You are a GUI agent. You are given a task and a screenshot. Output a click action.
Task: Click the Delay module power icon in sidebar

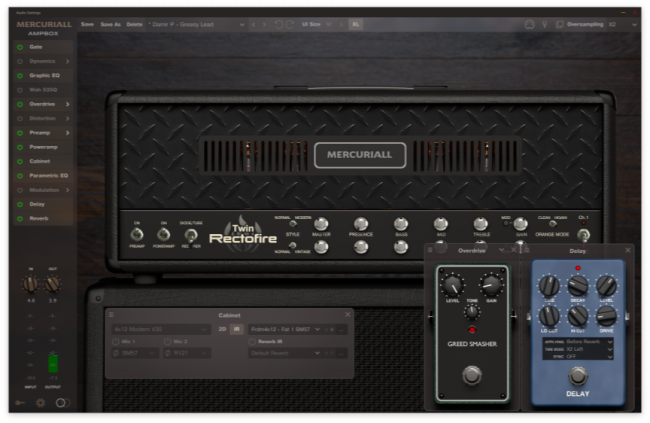(x=18, y=203)
